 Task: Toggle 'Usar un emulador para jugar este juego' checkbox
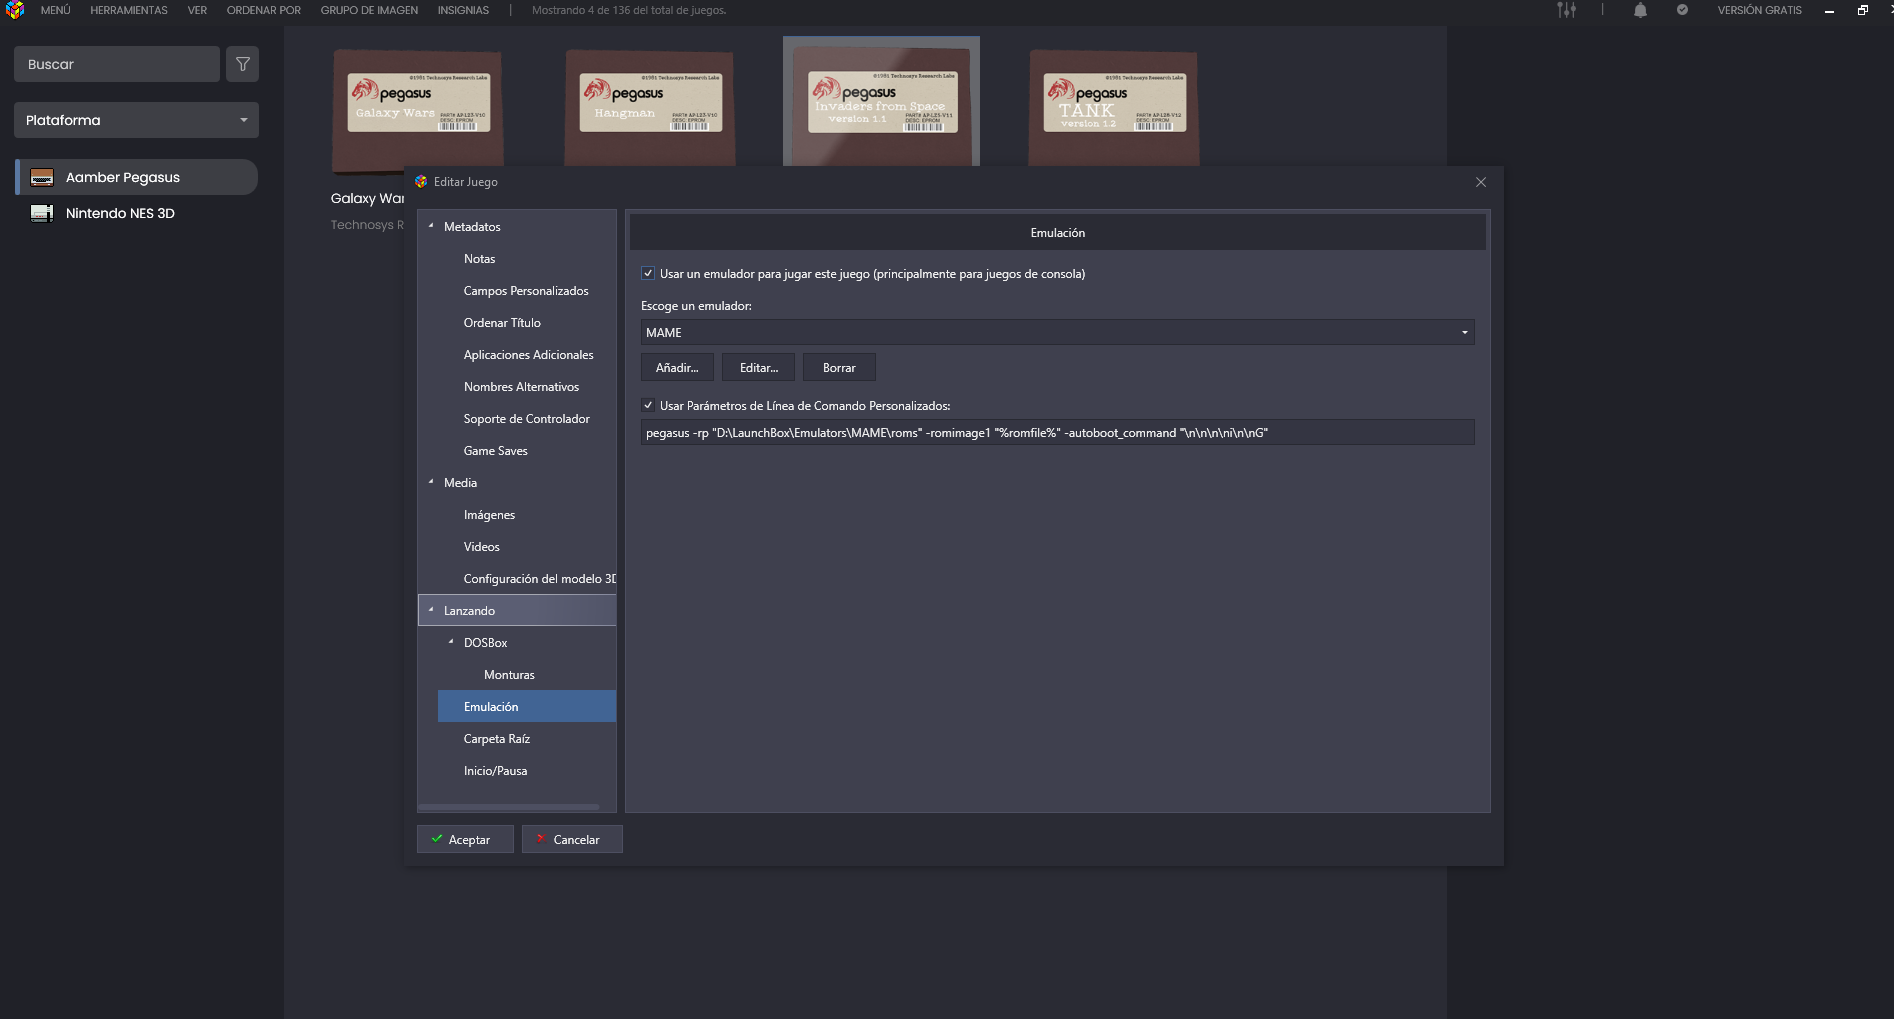pyautogui.click(x=648, y=273)
